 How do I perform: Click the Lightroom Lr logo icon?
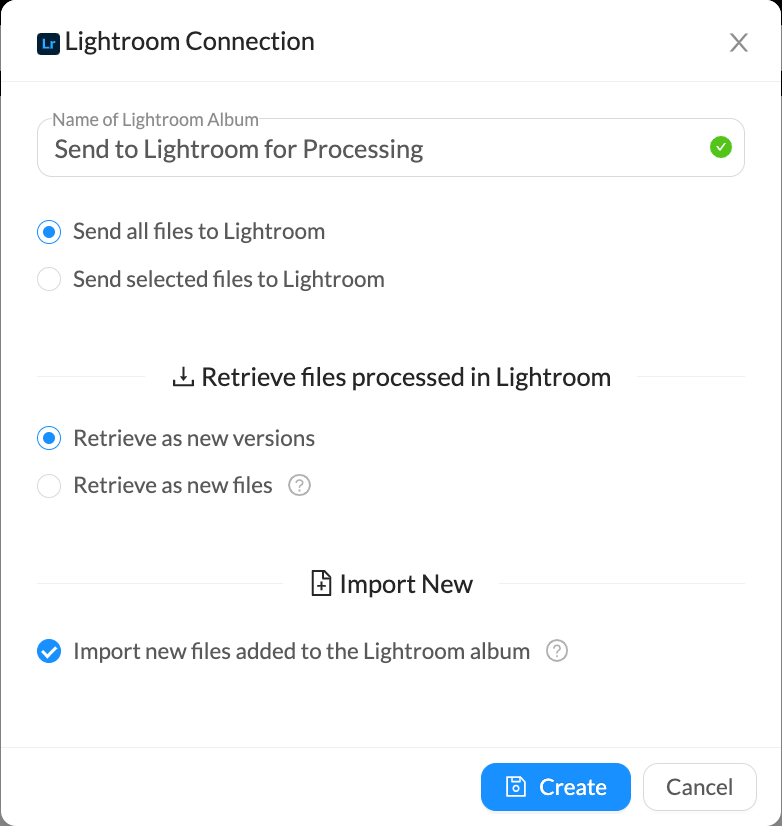tap(47, 43)
